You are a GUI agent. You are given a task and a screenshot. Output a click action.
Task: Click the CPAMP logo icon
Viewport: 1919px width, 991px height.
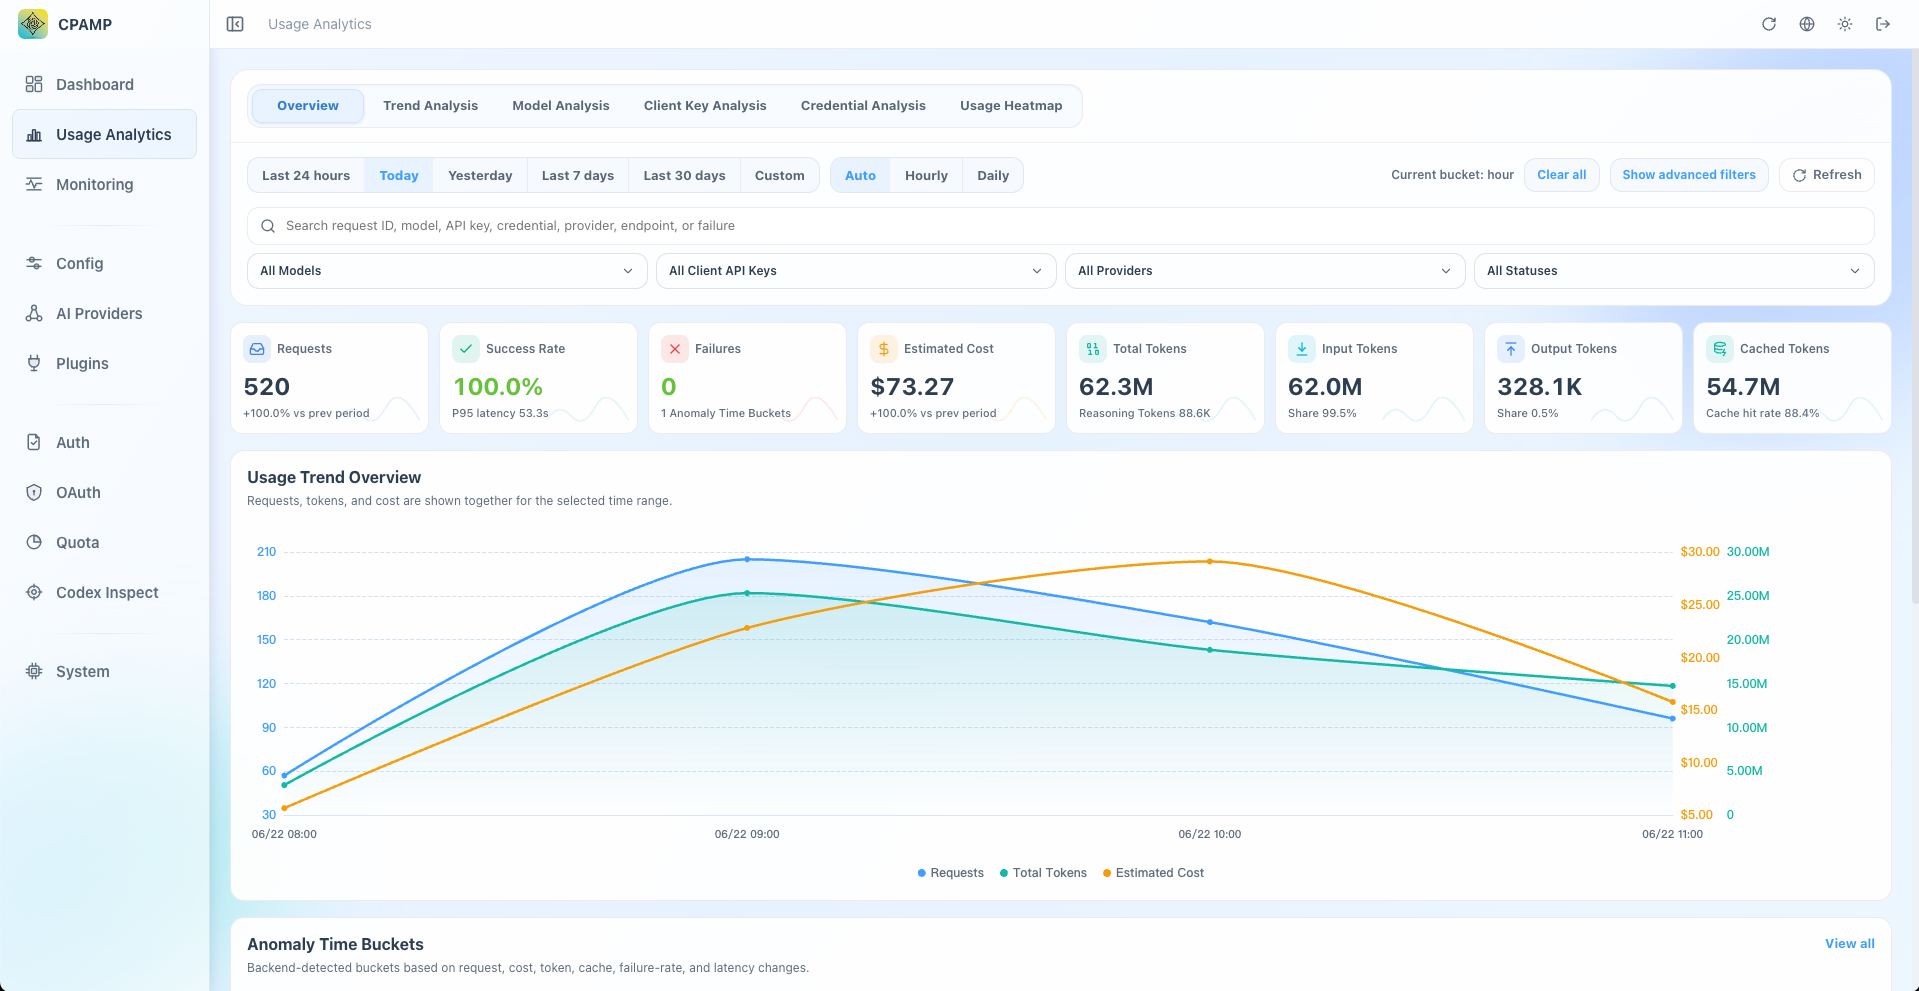point(33,24)
